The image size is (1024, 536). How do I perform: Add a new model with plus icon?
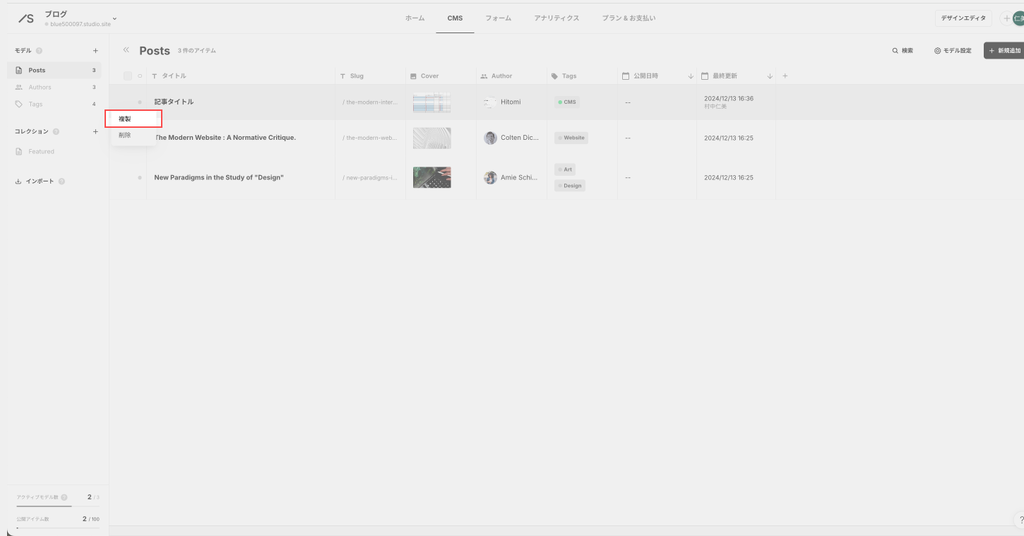[96, 50]
